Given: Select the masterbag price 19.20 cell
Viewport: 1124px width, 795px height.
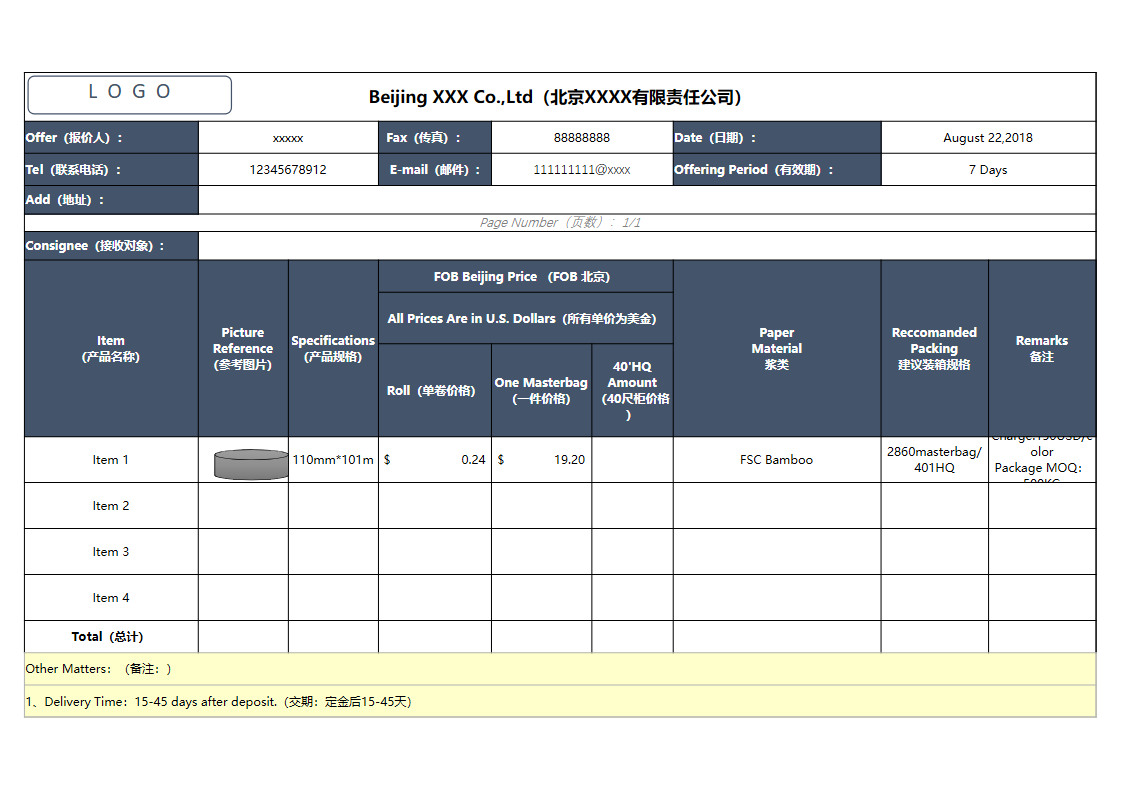Looking at the screenshot, I should [x=541, y=460].
